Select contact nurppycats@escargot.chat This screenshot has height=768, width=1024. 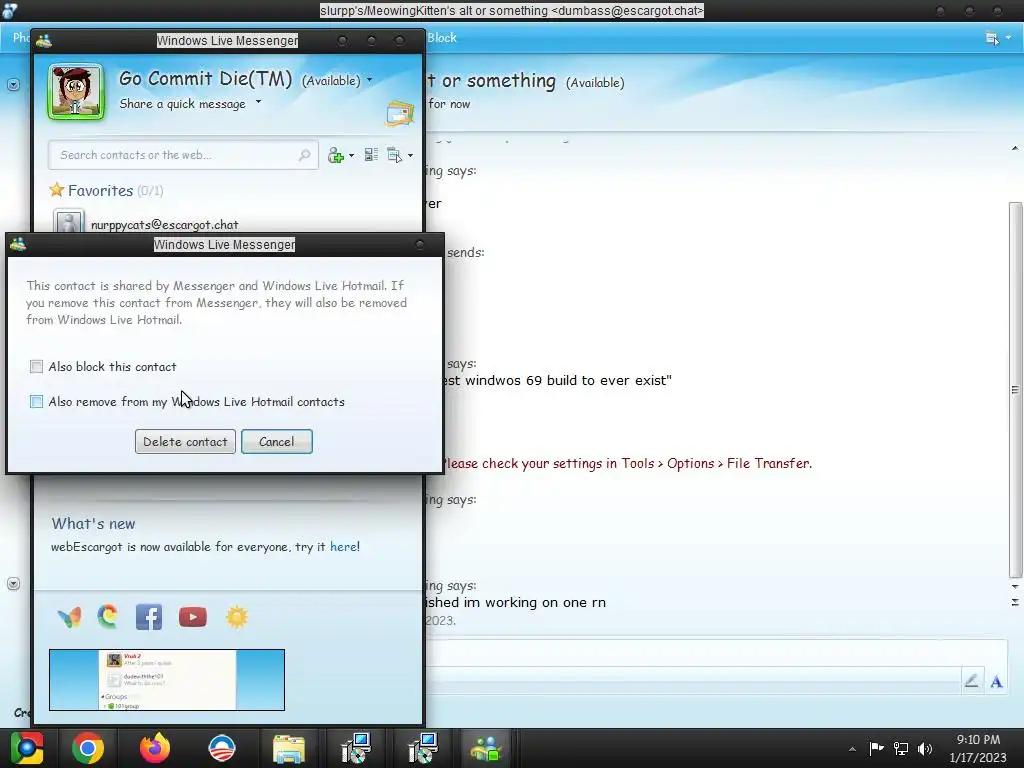click(x=165, y=225)
